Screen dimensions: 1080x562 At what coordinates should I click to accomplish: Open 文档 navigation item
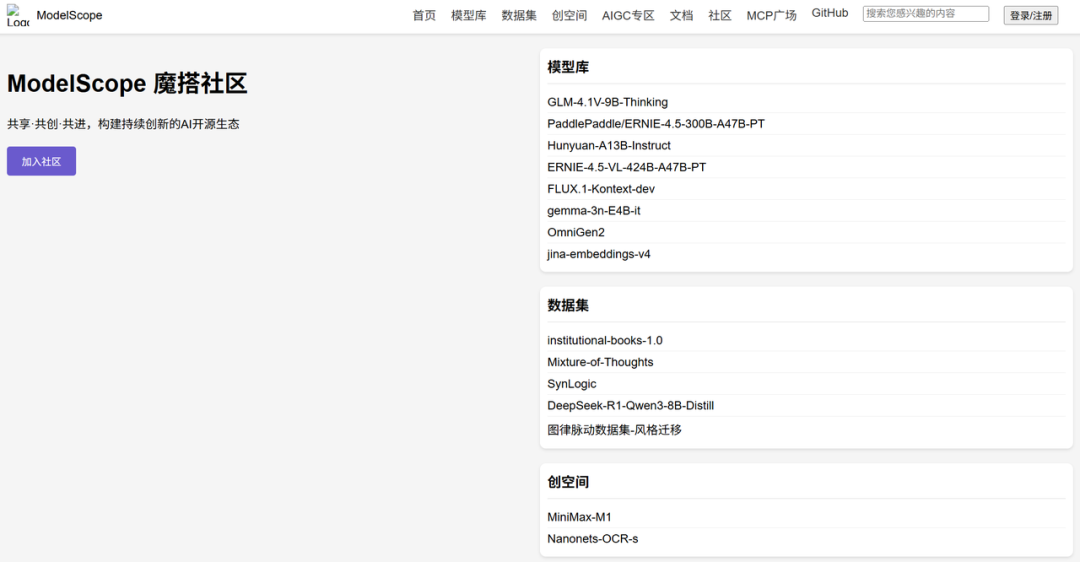pyautogui.click(x=681, y=15)
